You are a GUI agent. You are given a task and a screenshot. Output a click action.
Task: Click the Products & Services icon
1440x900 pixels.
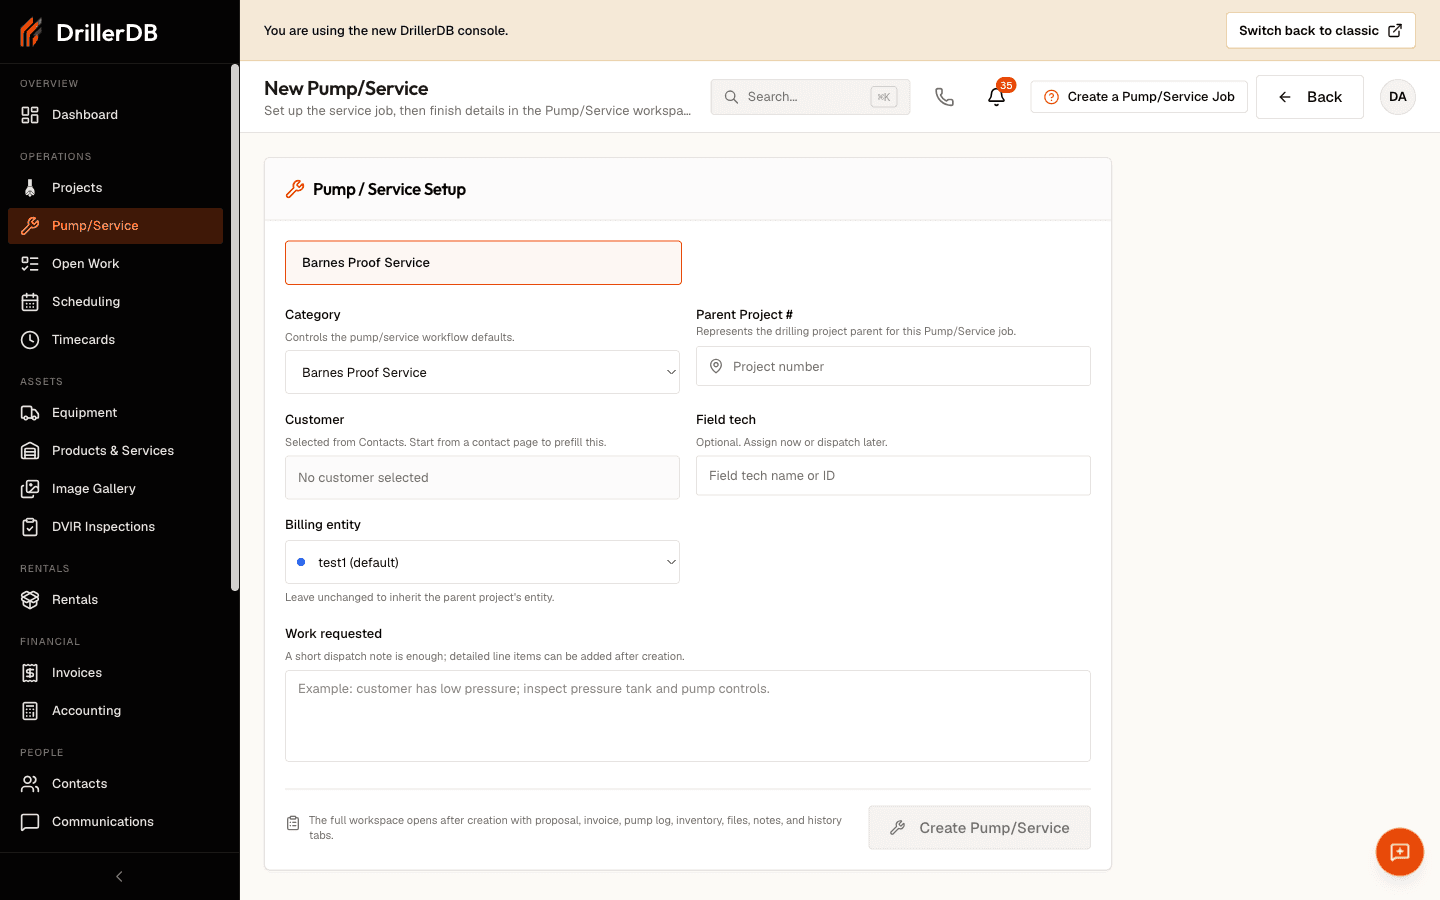tap(30, 451)
